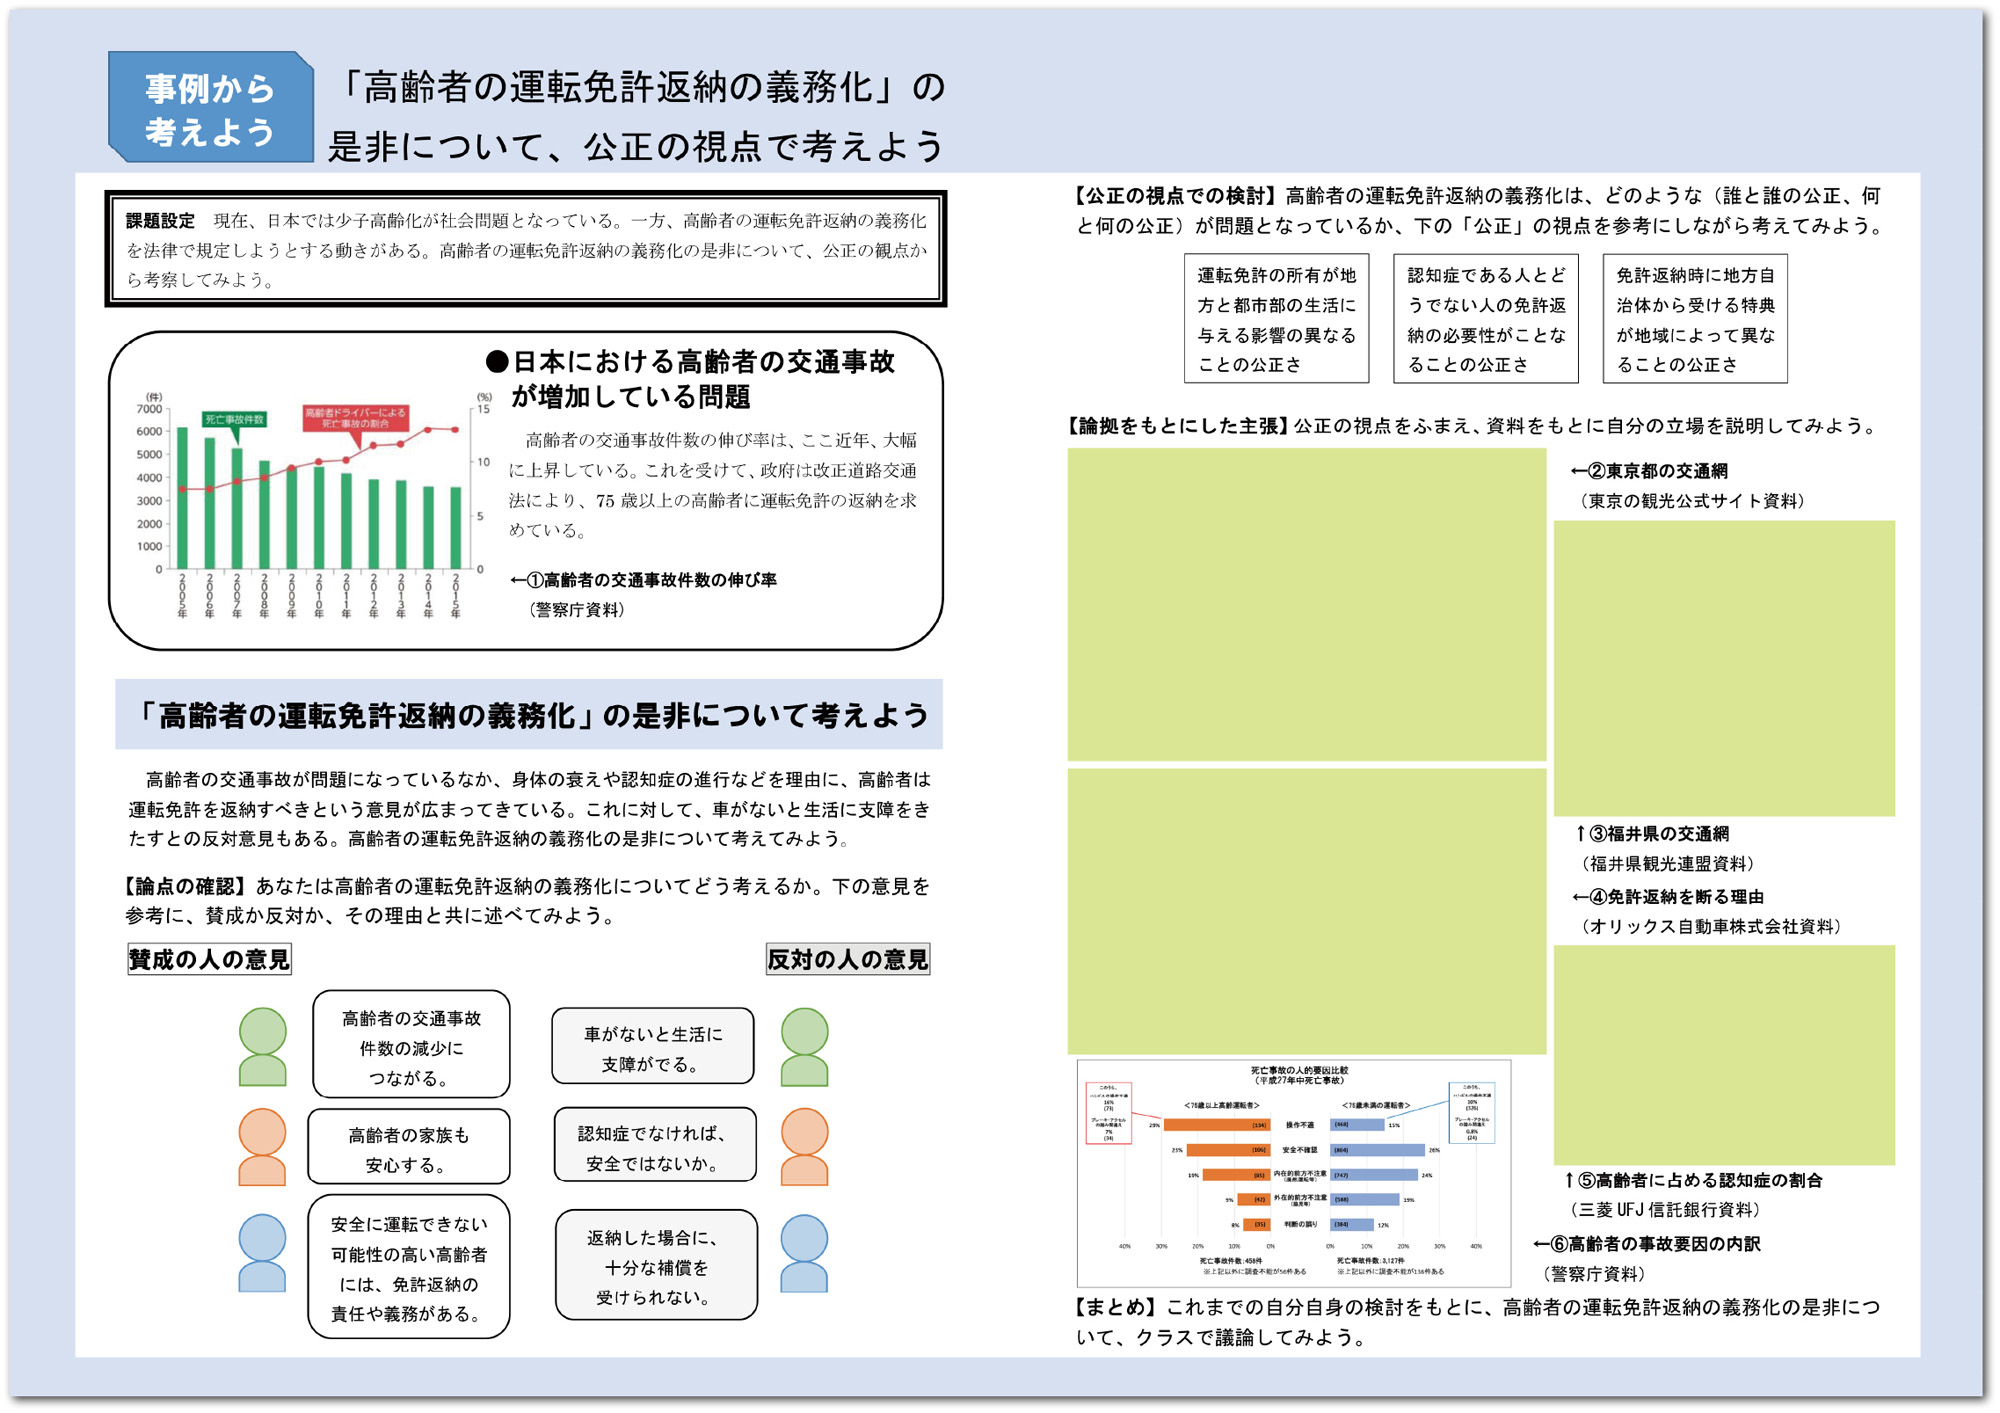Click the 7000 value on chart's left axis
The height and width of the screenshot is (1413, 2000).
tap(149, 409)
